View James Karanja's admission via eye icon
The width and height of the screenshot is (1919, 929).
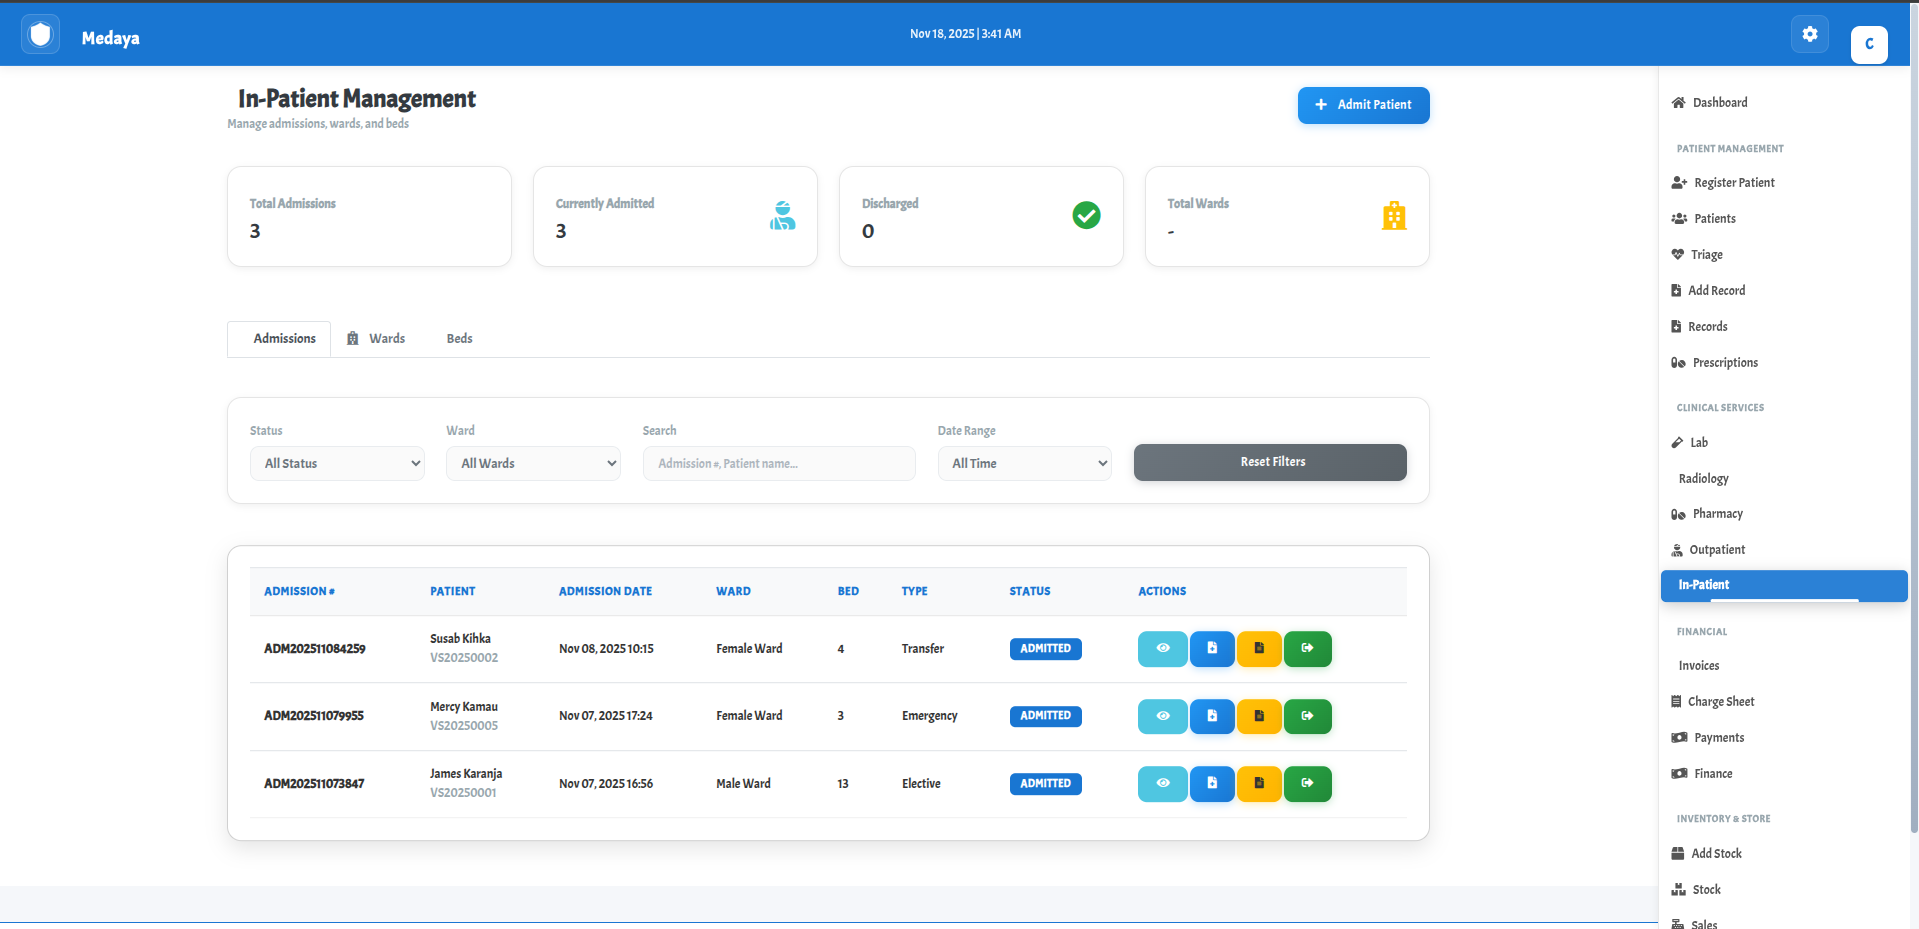(x=1162, y=784)
